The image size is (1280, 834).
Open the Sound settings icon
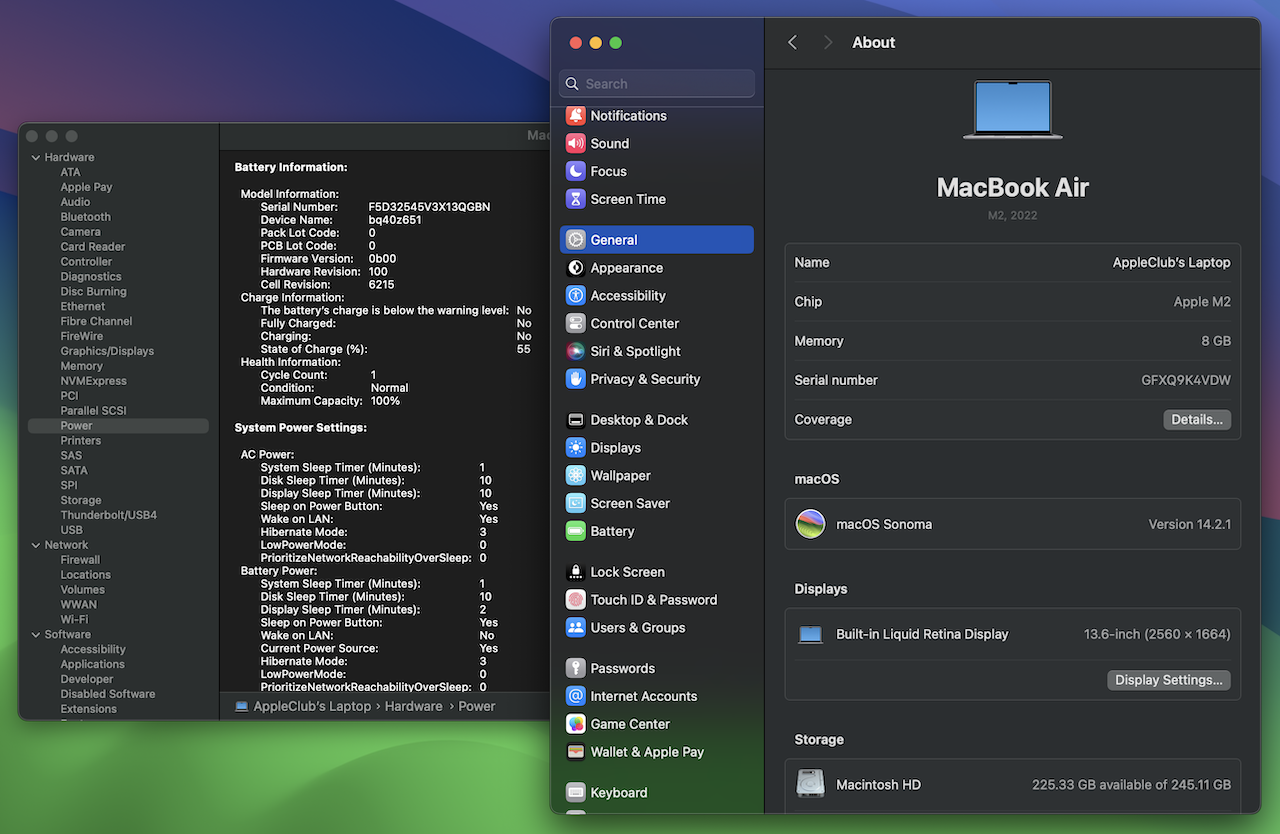[x=575, y=143]
